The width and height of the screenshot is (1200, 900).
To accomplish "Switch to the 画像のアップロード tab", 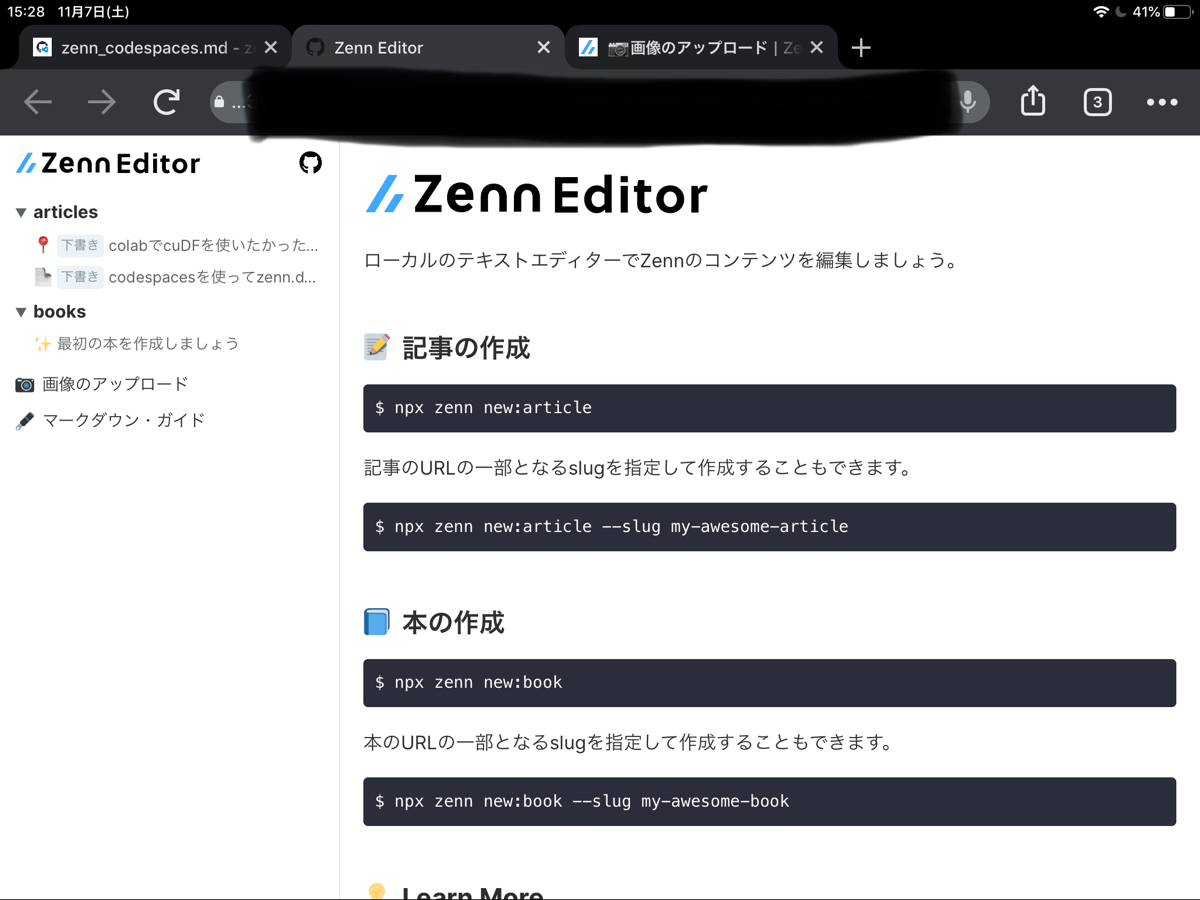I will coord(702,47).
